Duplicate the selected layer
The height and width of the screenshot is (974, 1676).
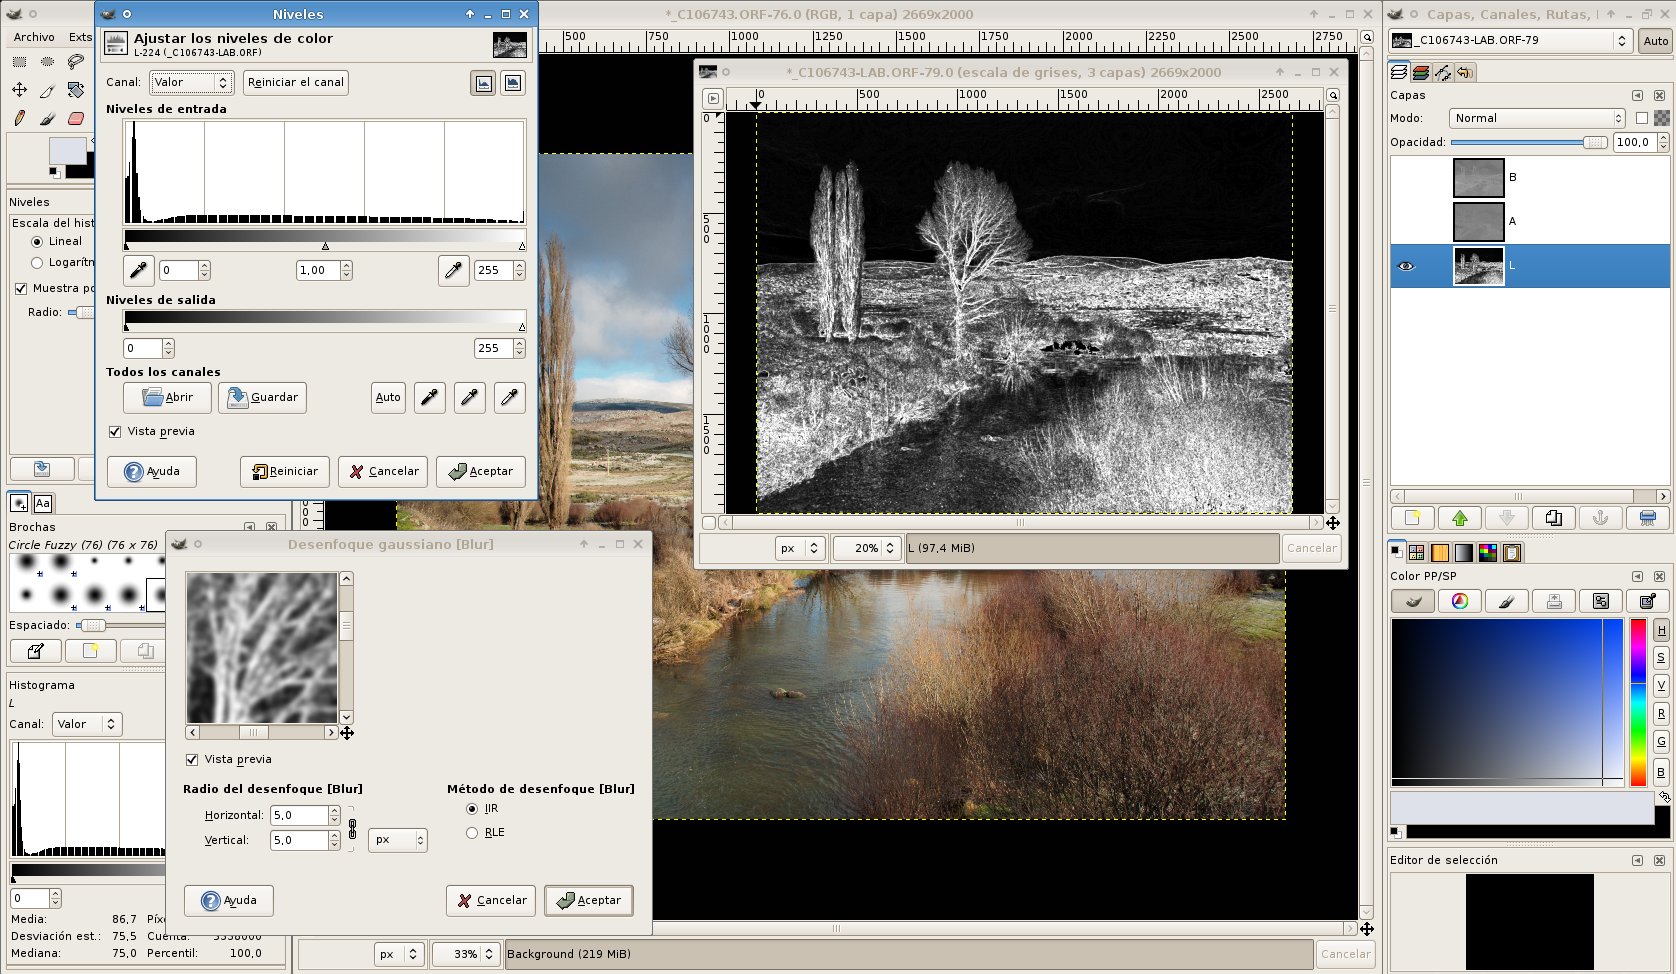[1554, 518]
